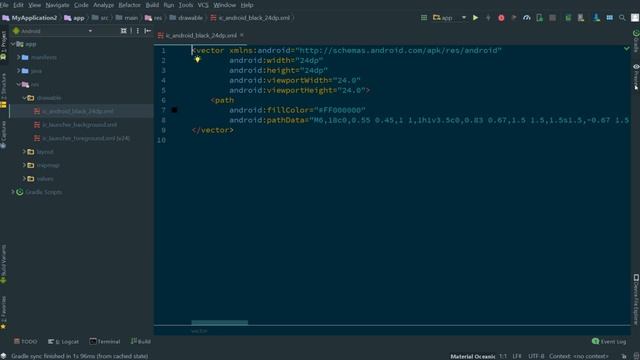
Task: Open AVD Manager from the toolbar
Action: (x=580, y=18)
